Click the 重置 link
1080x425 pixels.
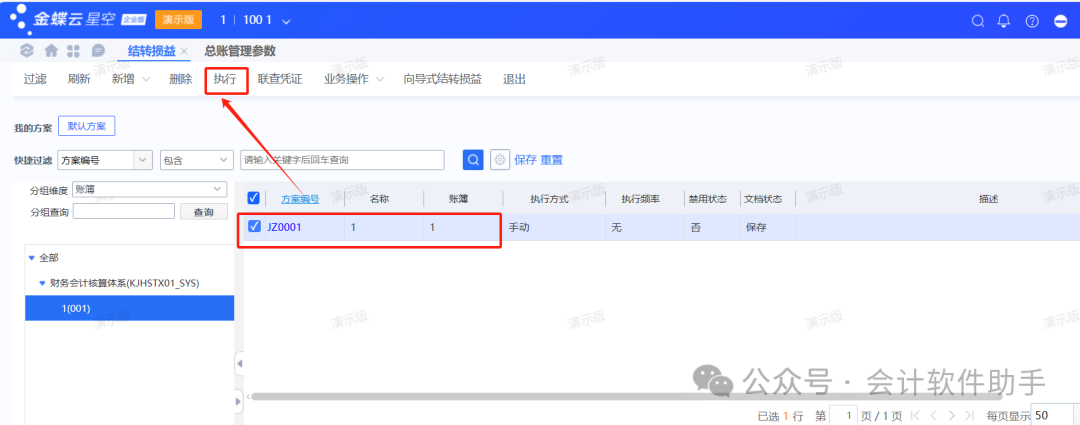point(552,160)
